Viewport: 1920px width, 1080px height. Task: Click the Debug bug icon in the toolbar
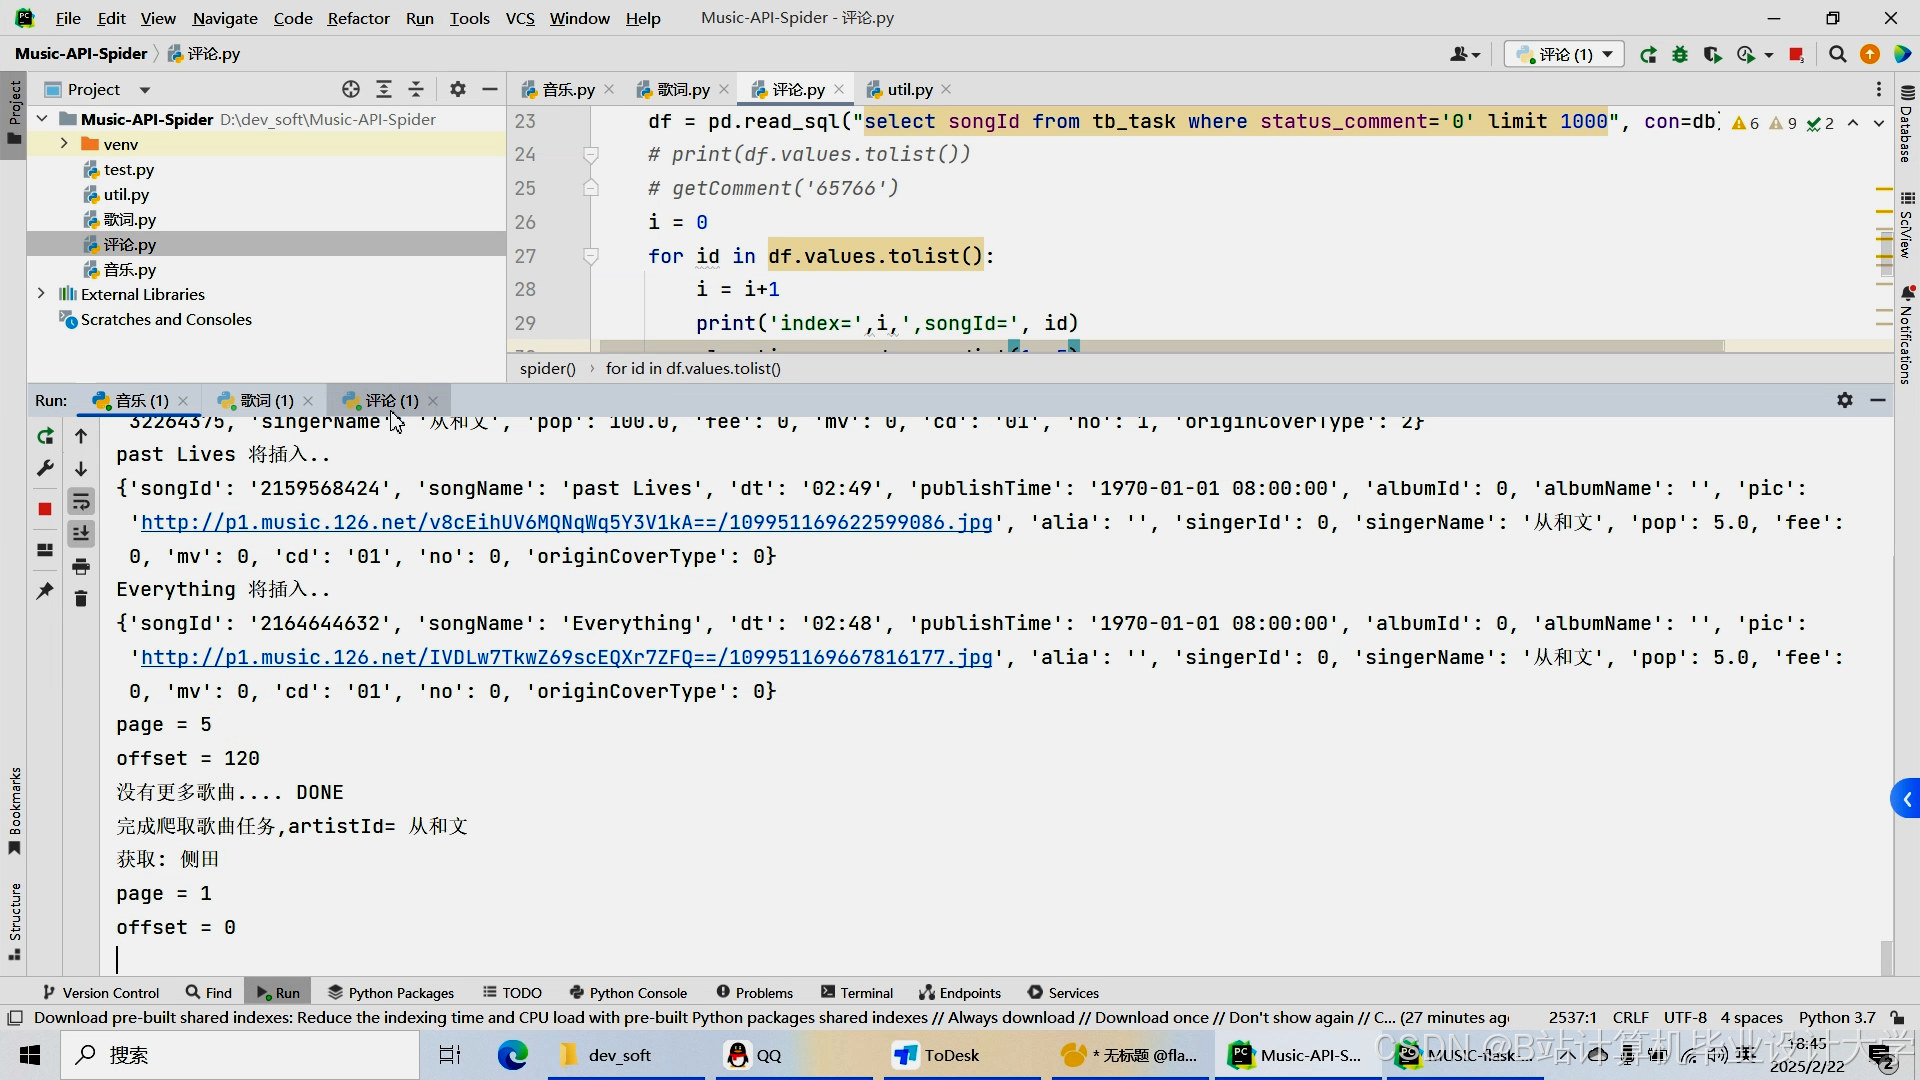[1680, 55]
